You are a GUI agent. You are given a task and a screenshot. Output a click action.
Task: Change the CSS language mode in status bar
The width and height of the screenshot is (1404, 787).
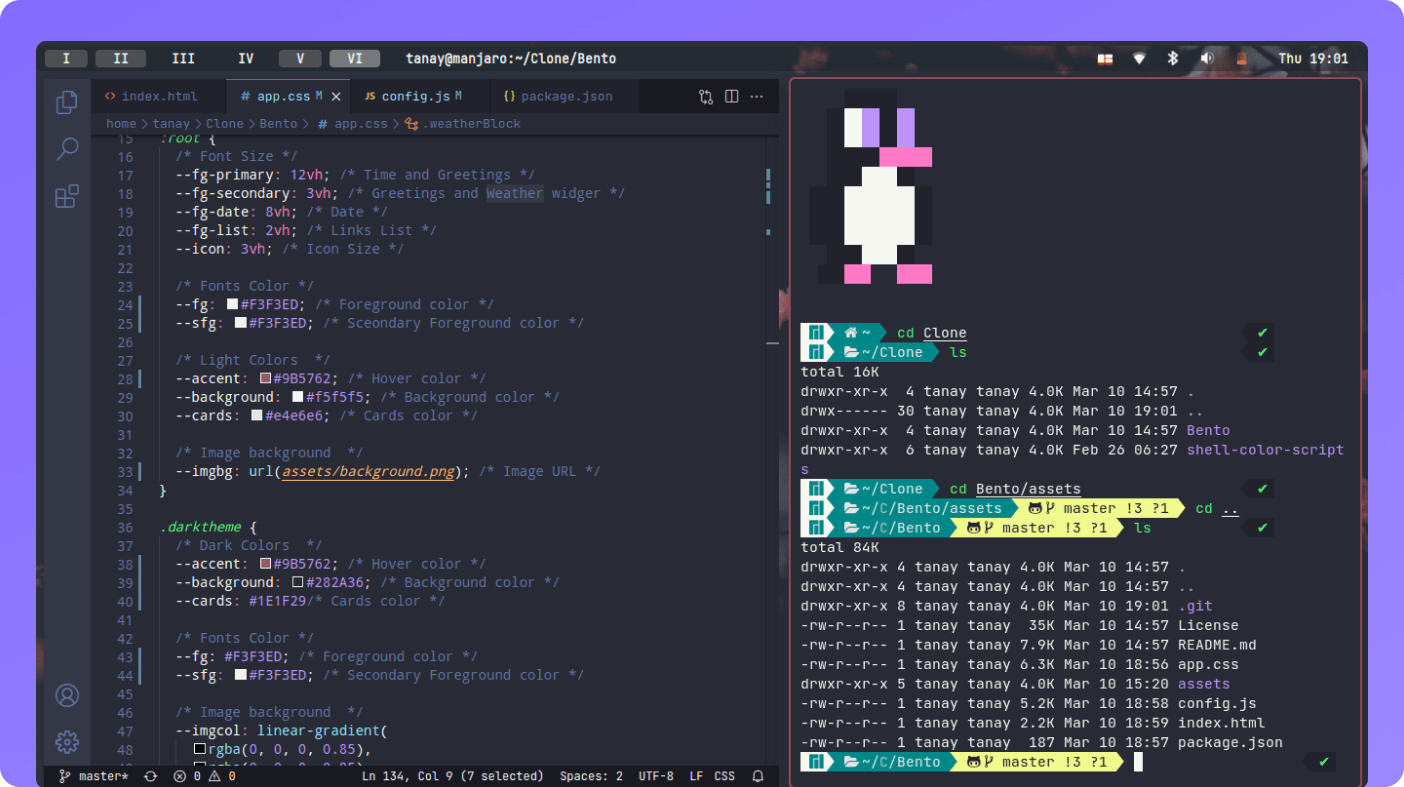pos(724,776)
